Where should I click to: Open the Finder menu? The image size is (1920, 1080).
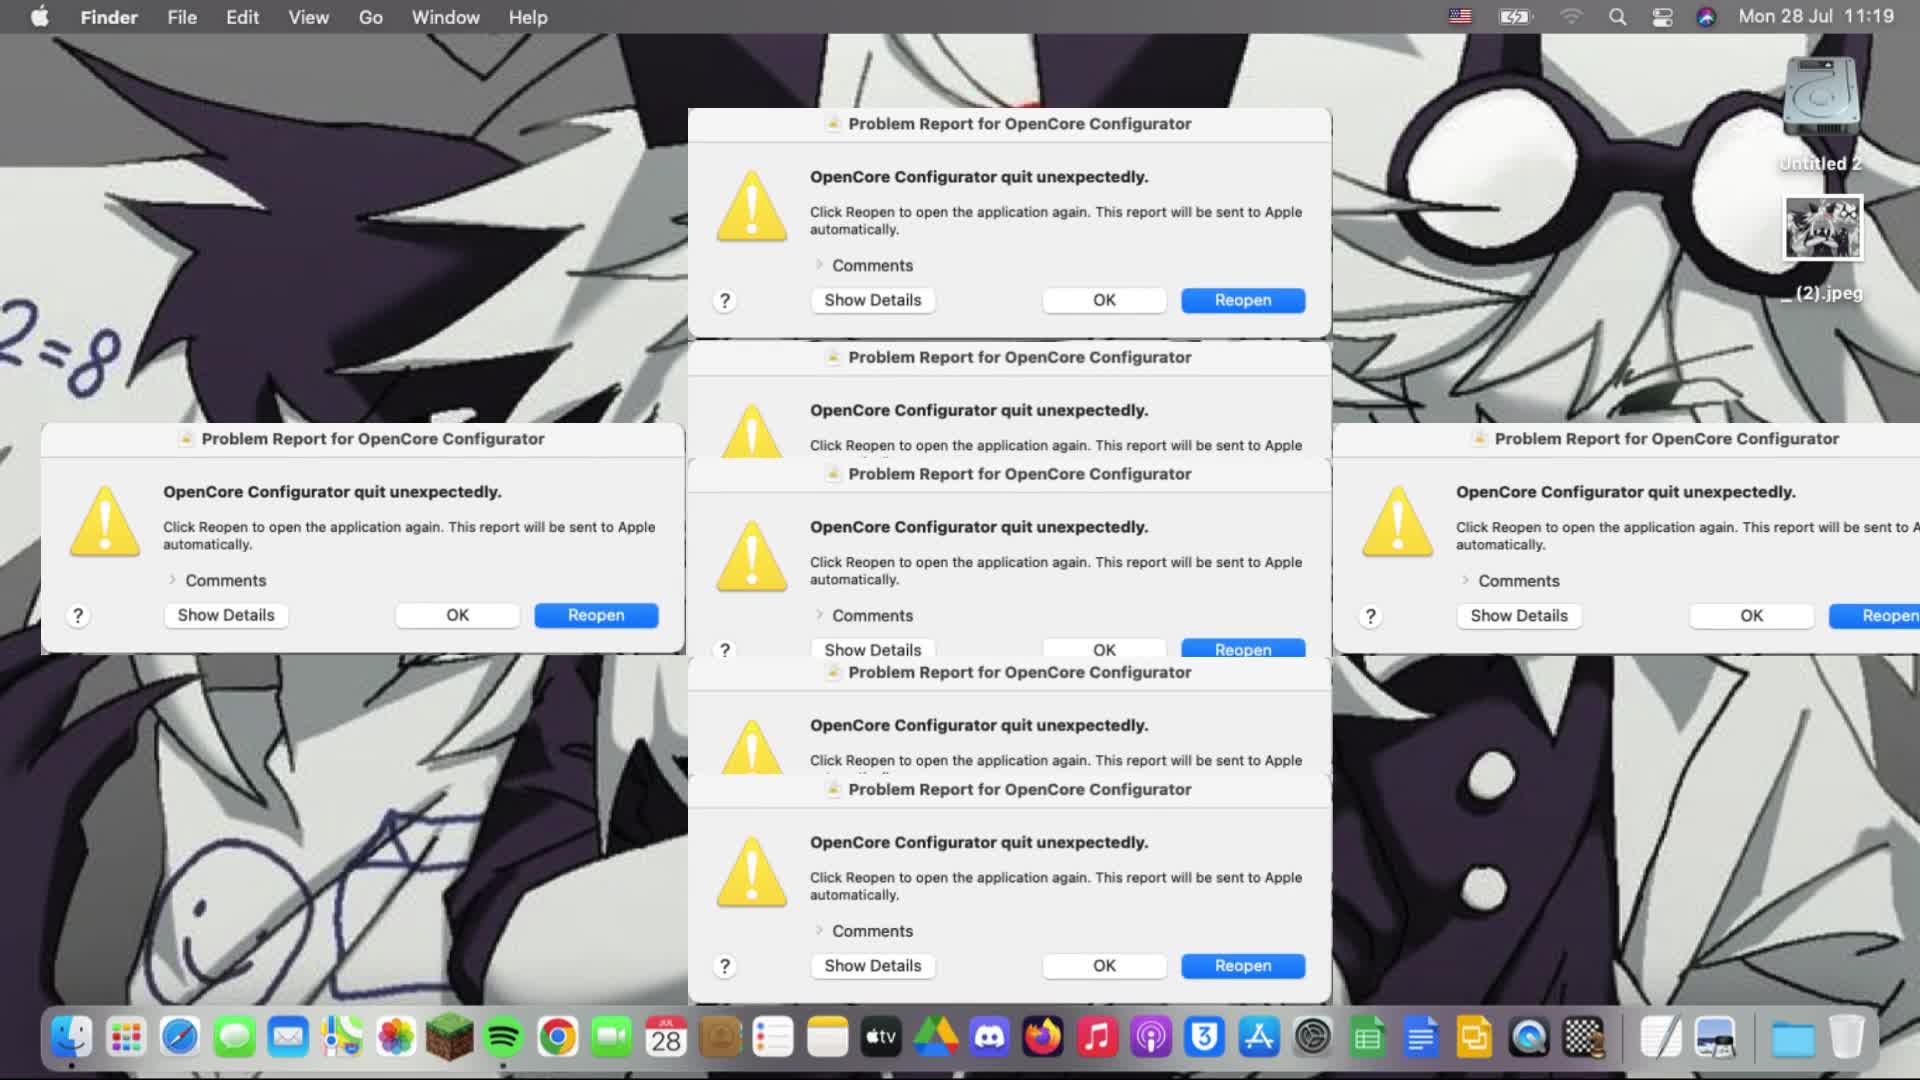(109, 17)
